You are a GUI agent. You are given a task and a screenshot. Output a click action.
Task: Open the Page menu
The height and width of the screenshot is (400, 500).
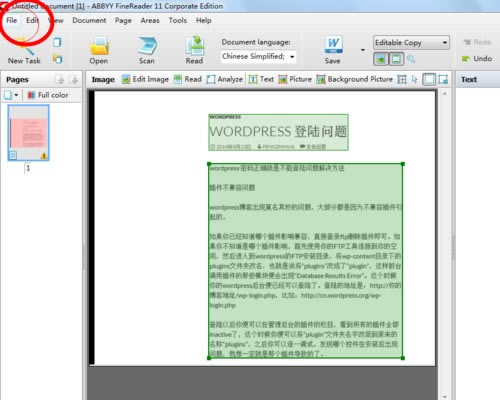point(123,20)
